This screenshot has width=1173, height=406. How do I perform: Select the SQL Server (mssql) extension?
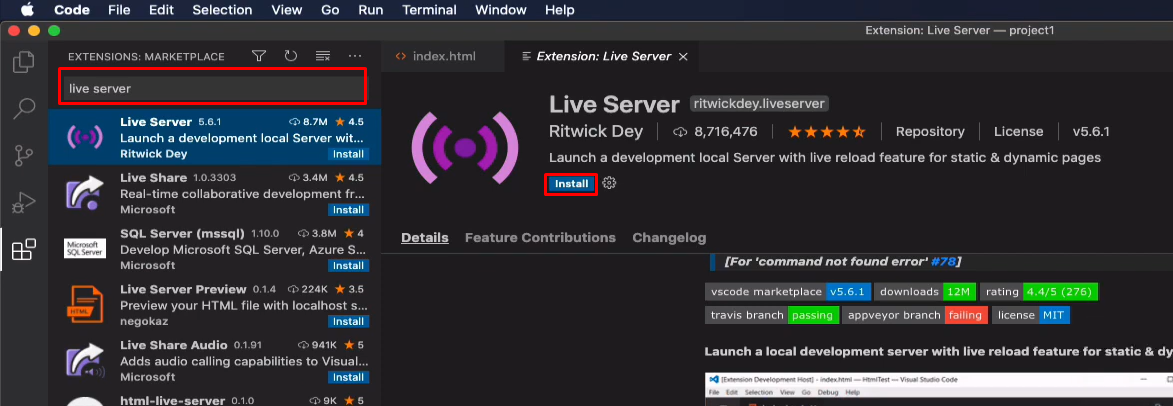(215, 249)
